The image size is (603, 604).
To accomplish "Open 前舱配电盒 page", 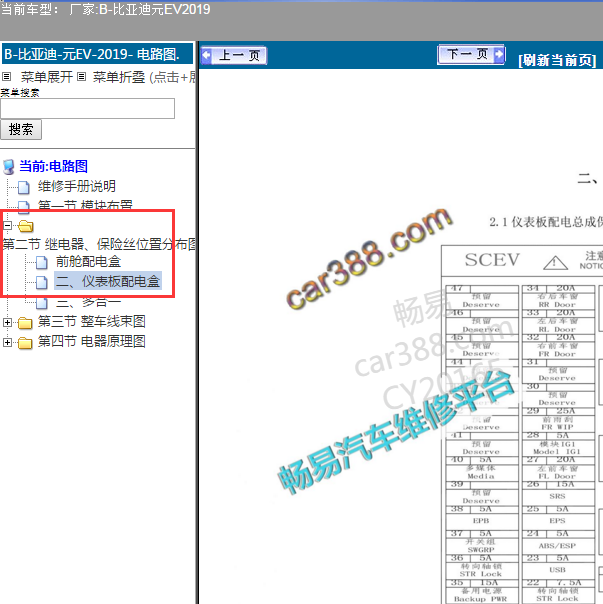I will (x=88, y=262).
